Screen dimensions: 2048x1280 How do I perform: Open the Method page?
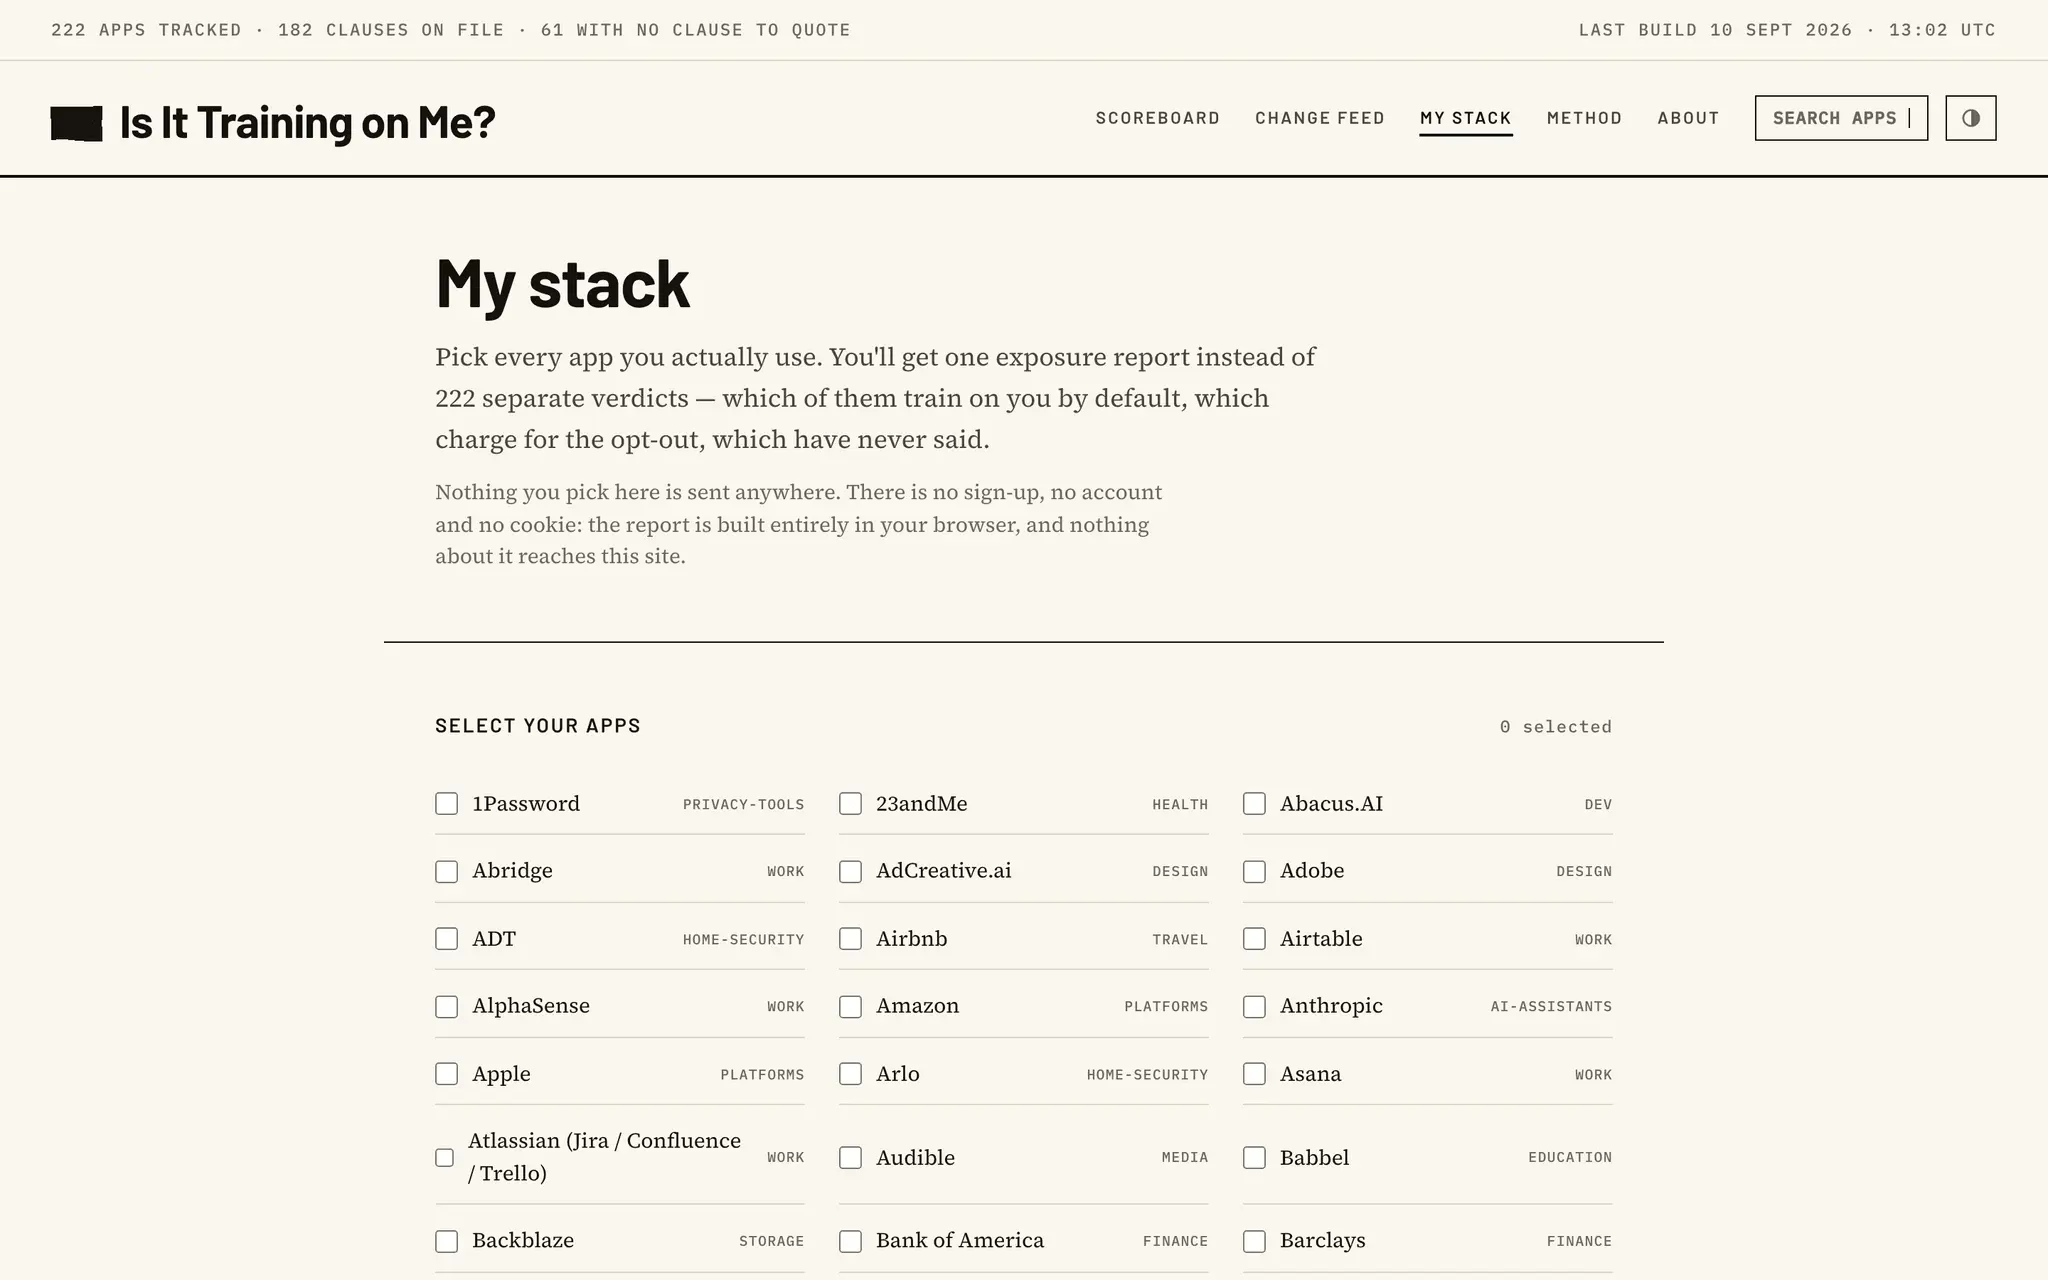[1584, 118]
